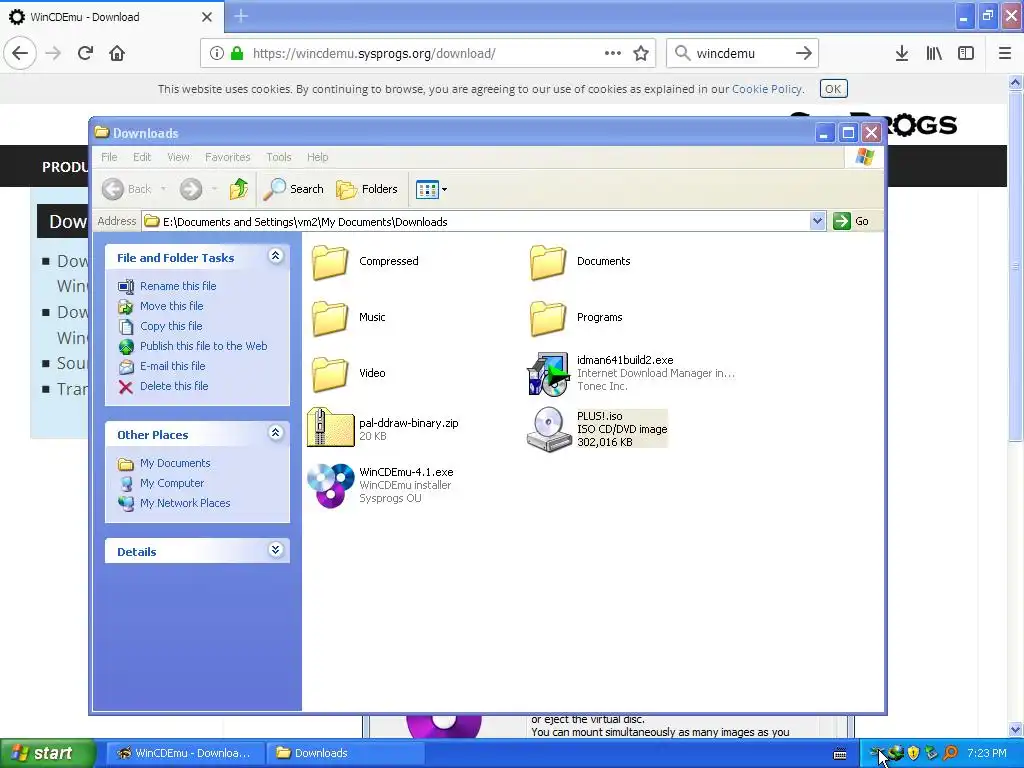Click the Explorer address path field
Viewport: 1024px width, 768px height.
tap(477, 221)
